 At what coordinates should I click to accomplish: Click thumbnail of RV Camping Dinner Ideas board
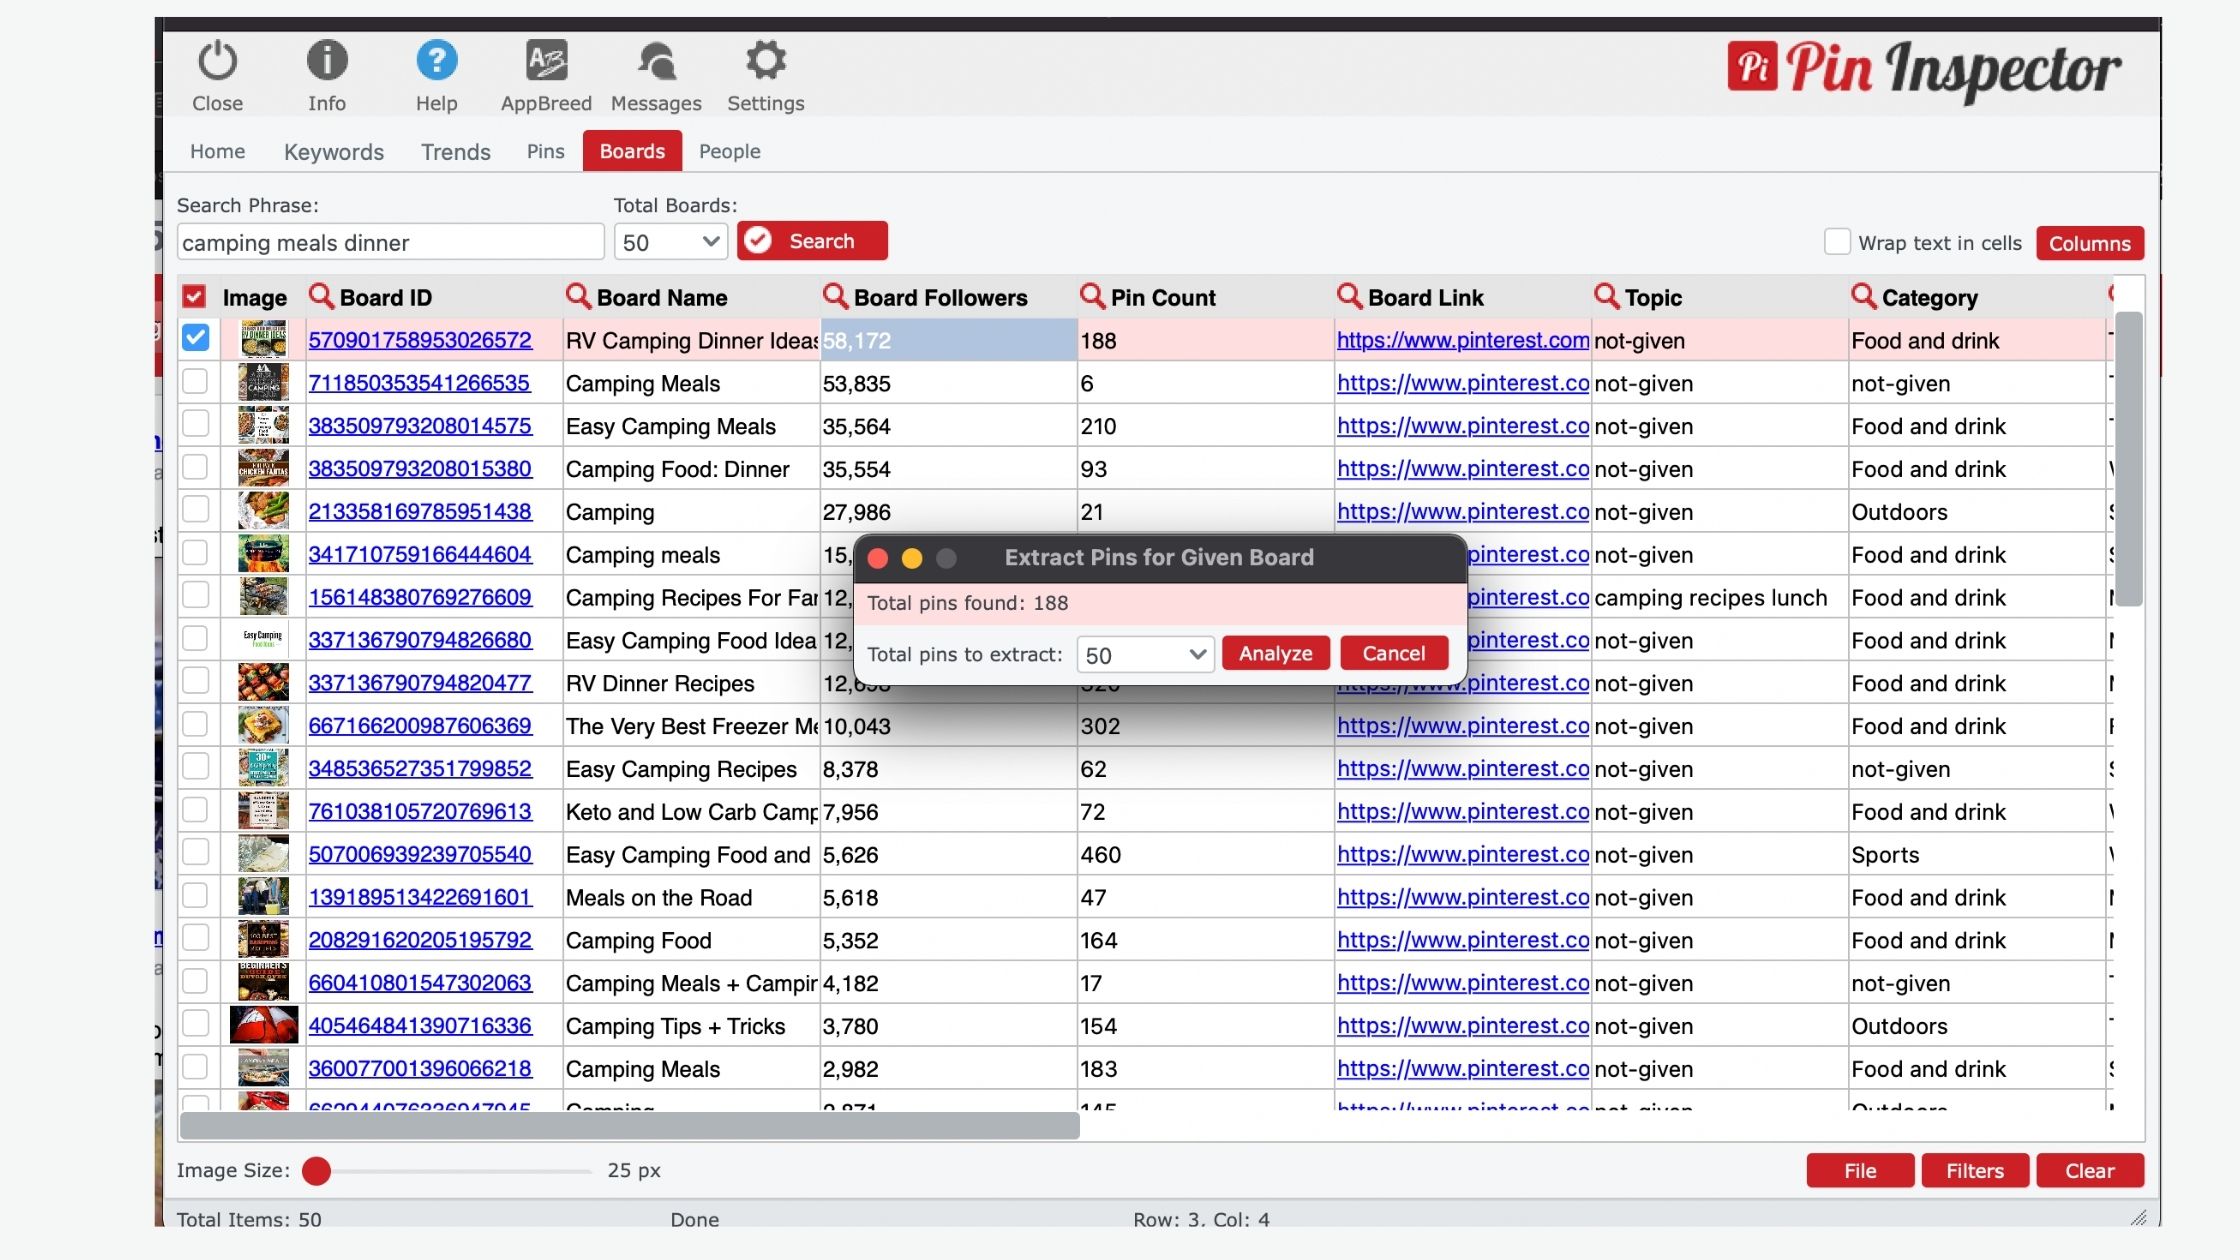point(264,340)
